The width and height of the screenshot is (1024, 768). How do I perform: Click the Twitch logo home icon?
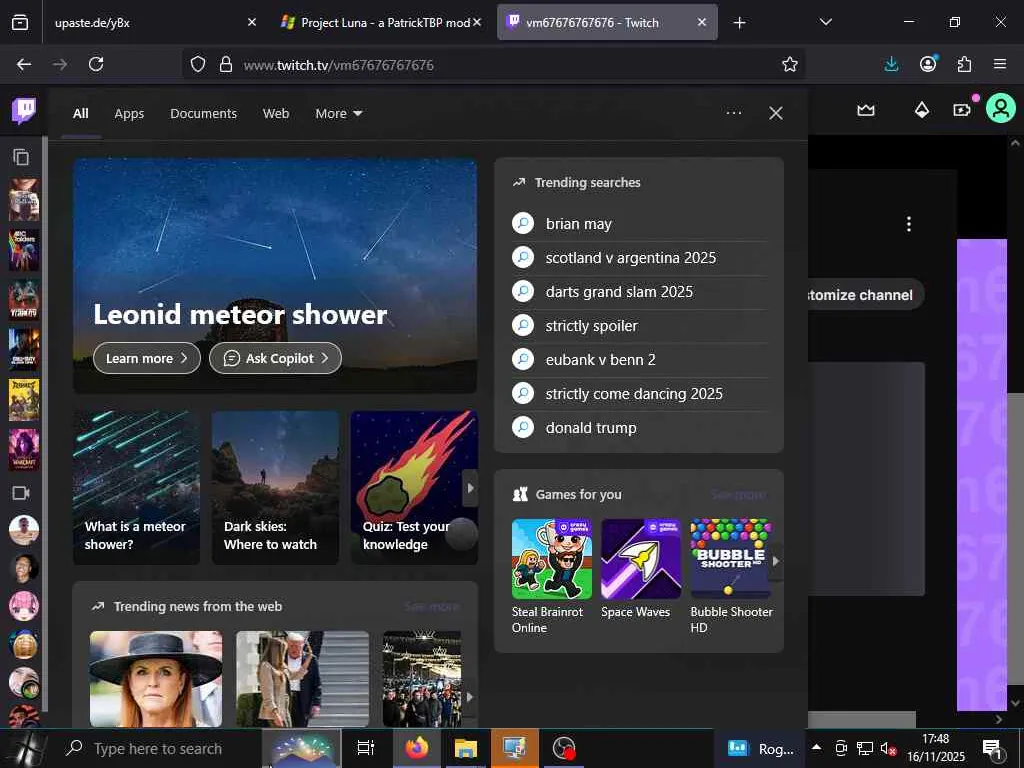(24, 110)
